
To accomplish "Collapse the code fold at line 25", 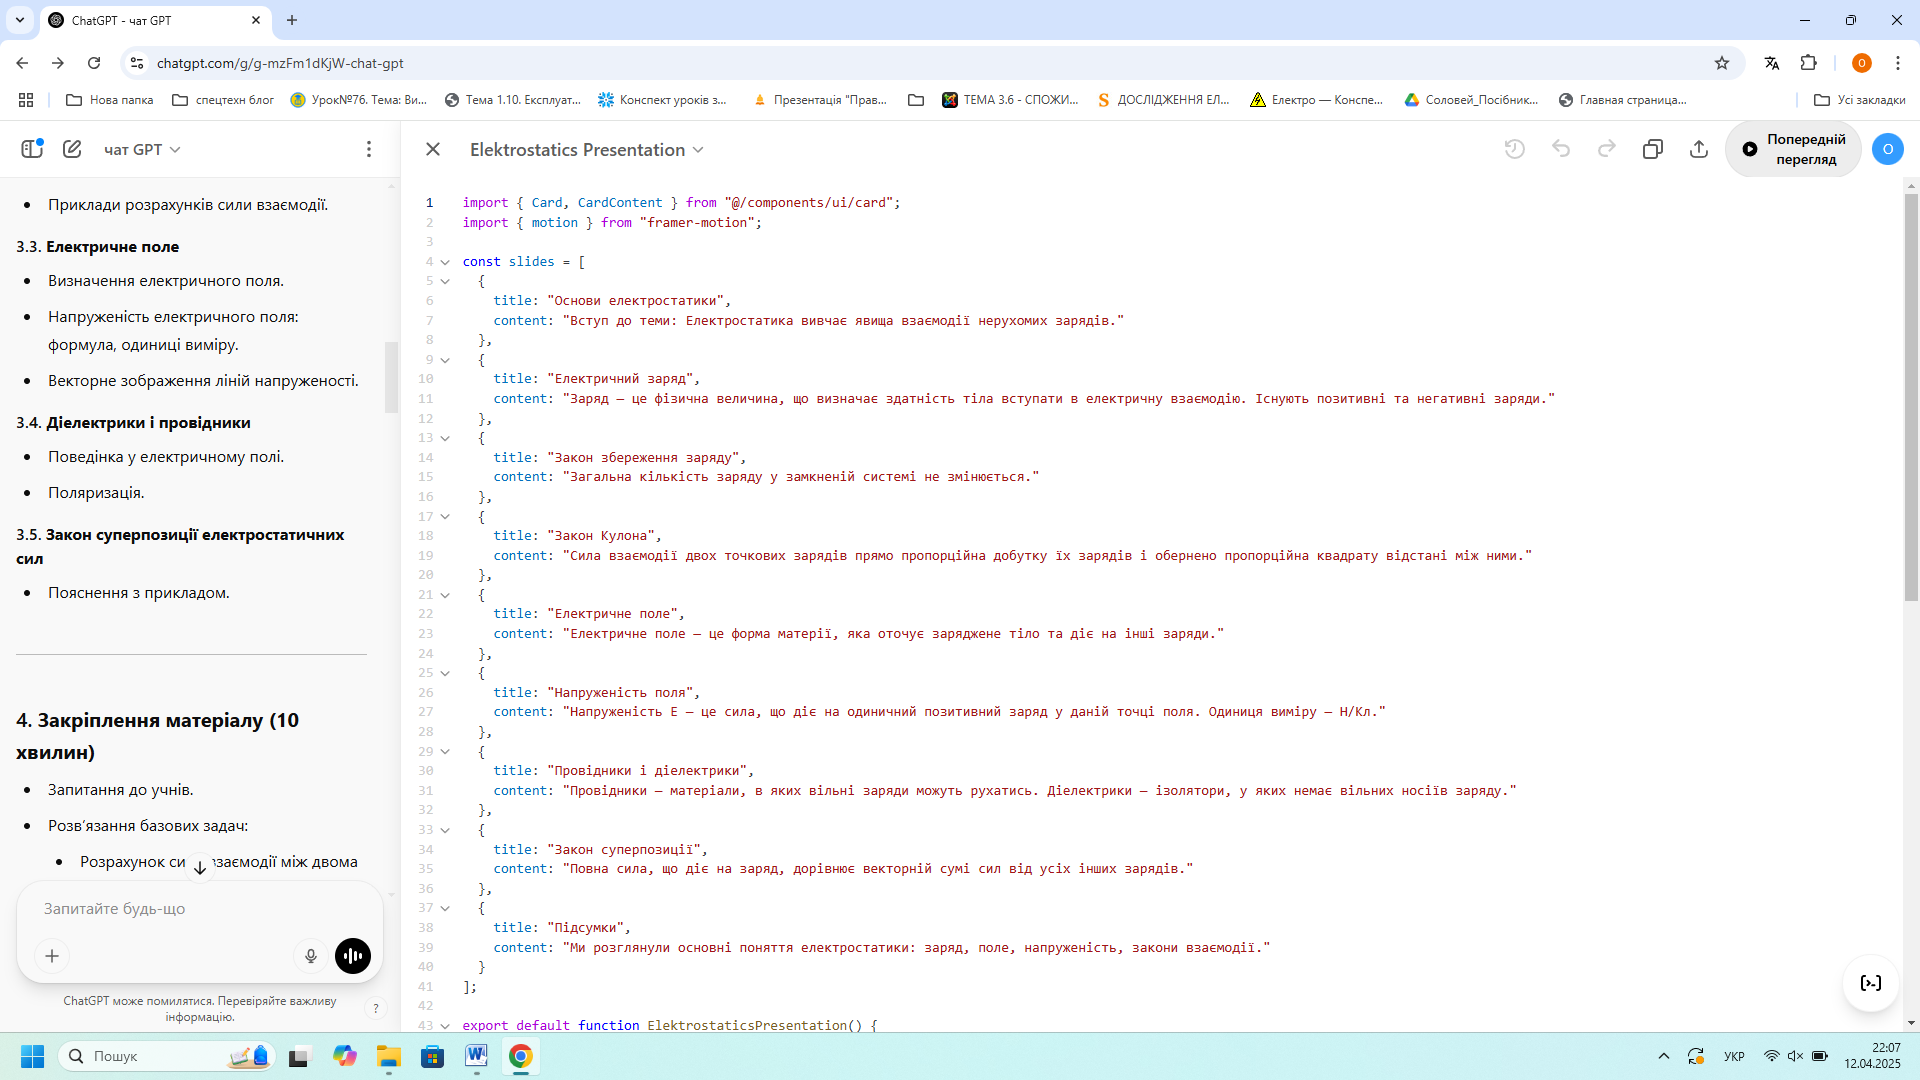I will pyautogui.click(x=445, y=673).
